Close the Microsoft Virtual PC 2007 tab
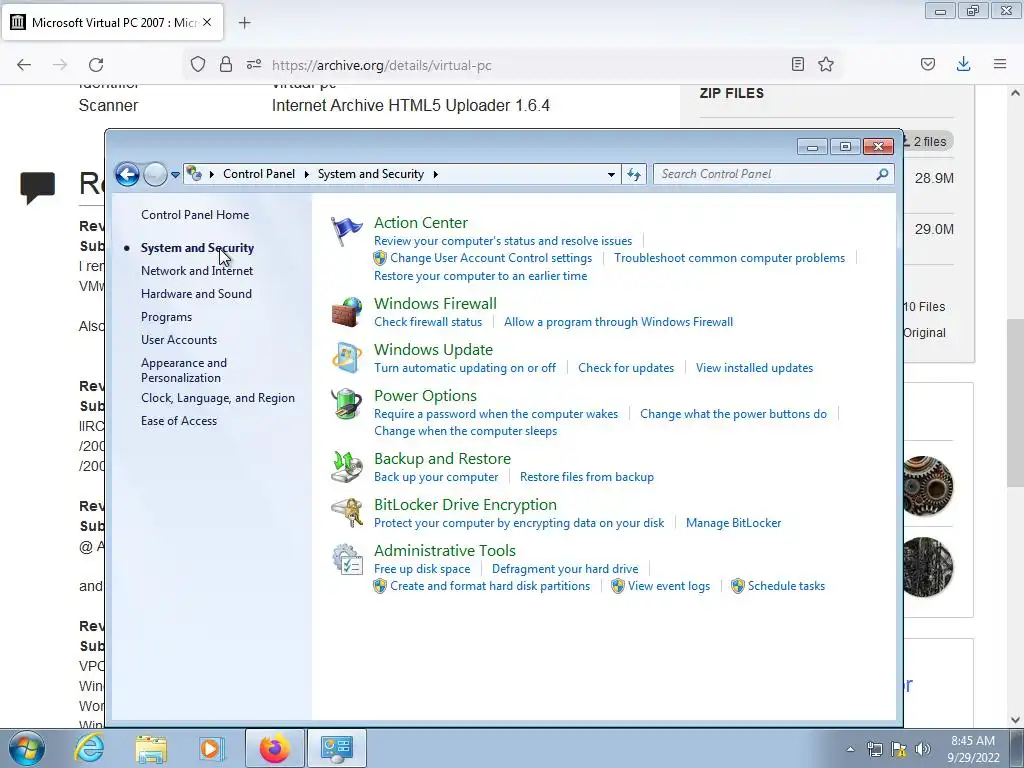1024x768 pixels. [207, 22]
